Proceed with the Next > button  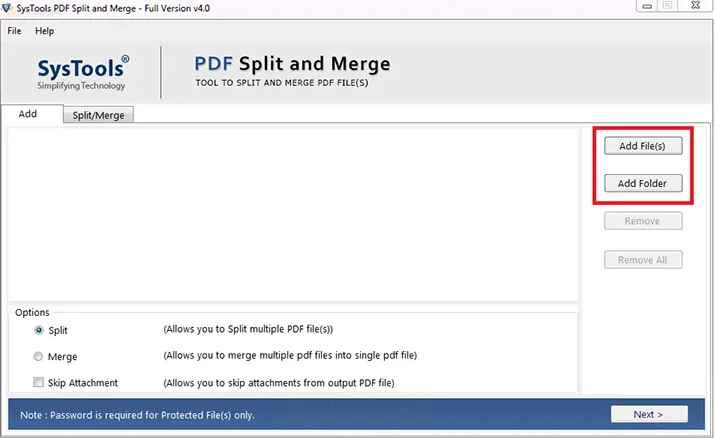click(x=649, y=414)
